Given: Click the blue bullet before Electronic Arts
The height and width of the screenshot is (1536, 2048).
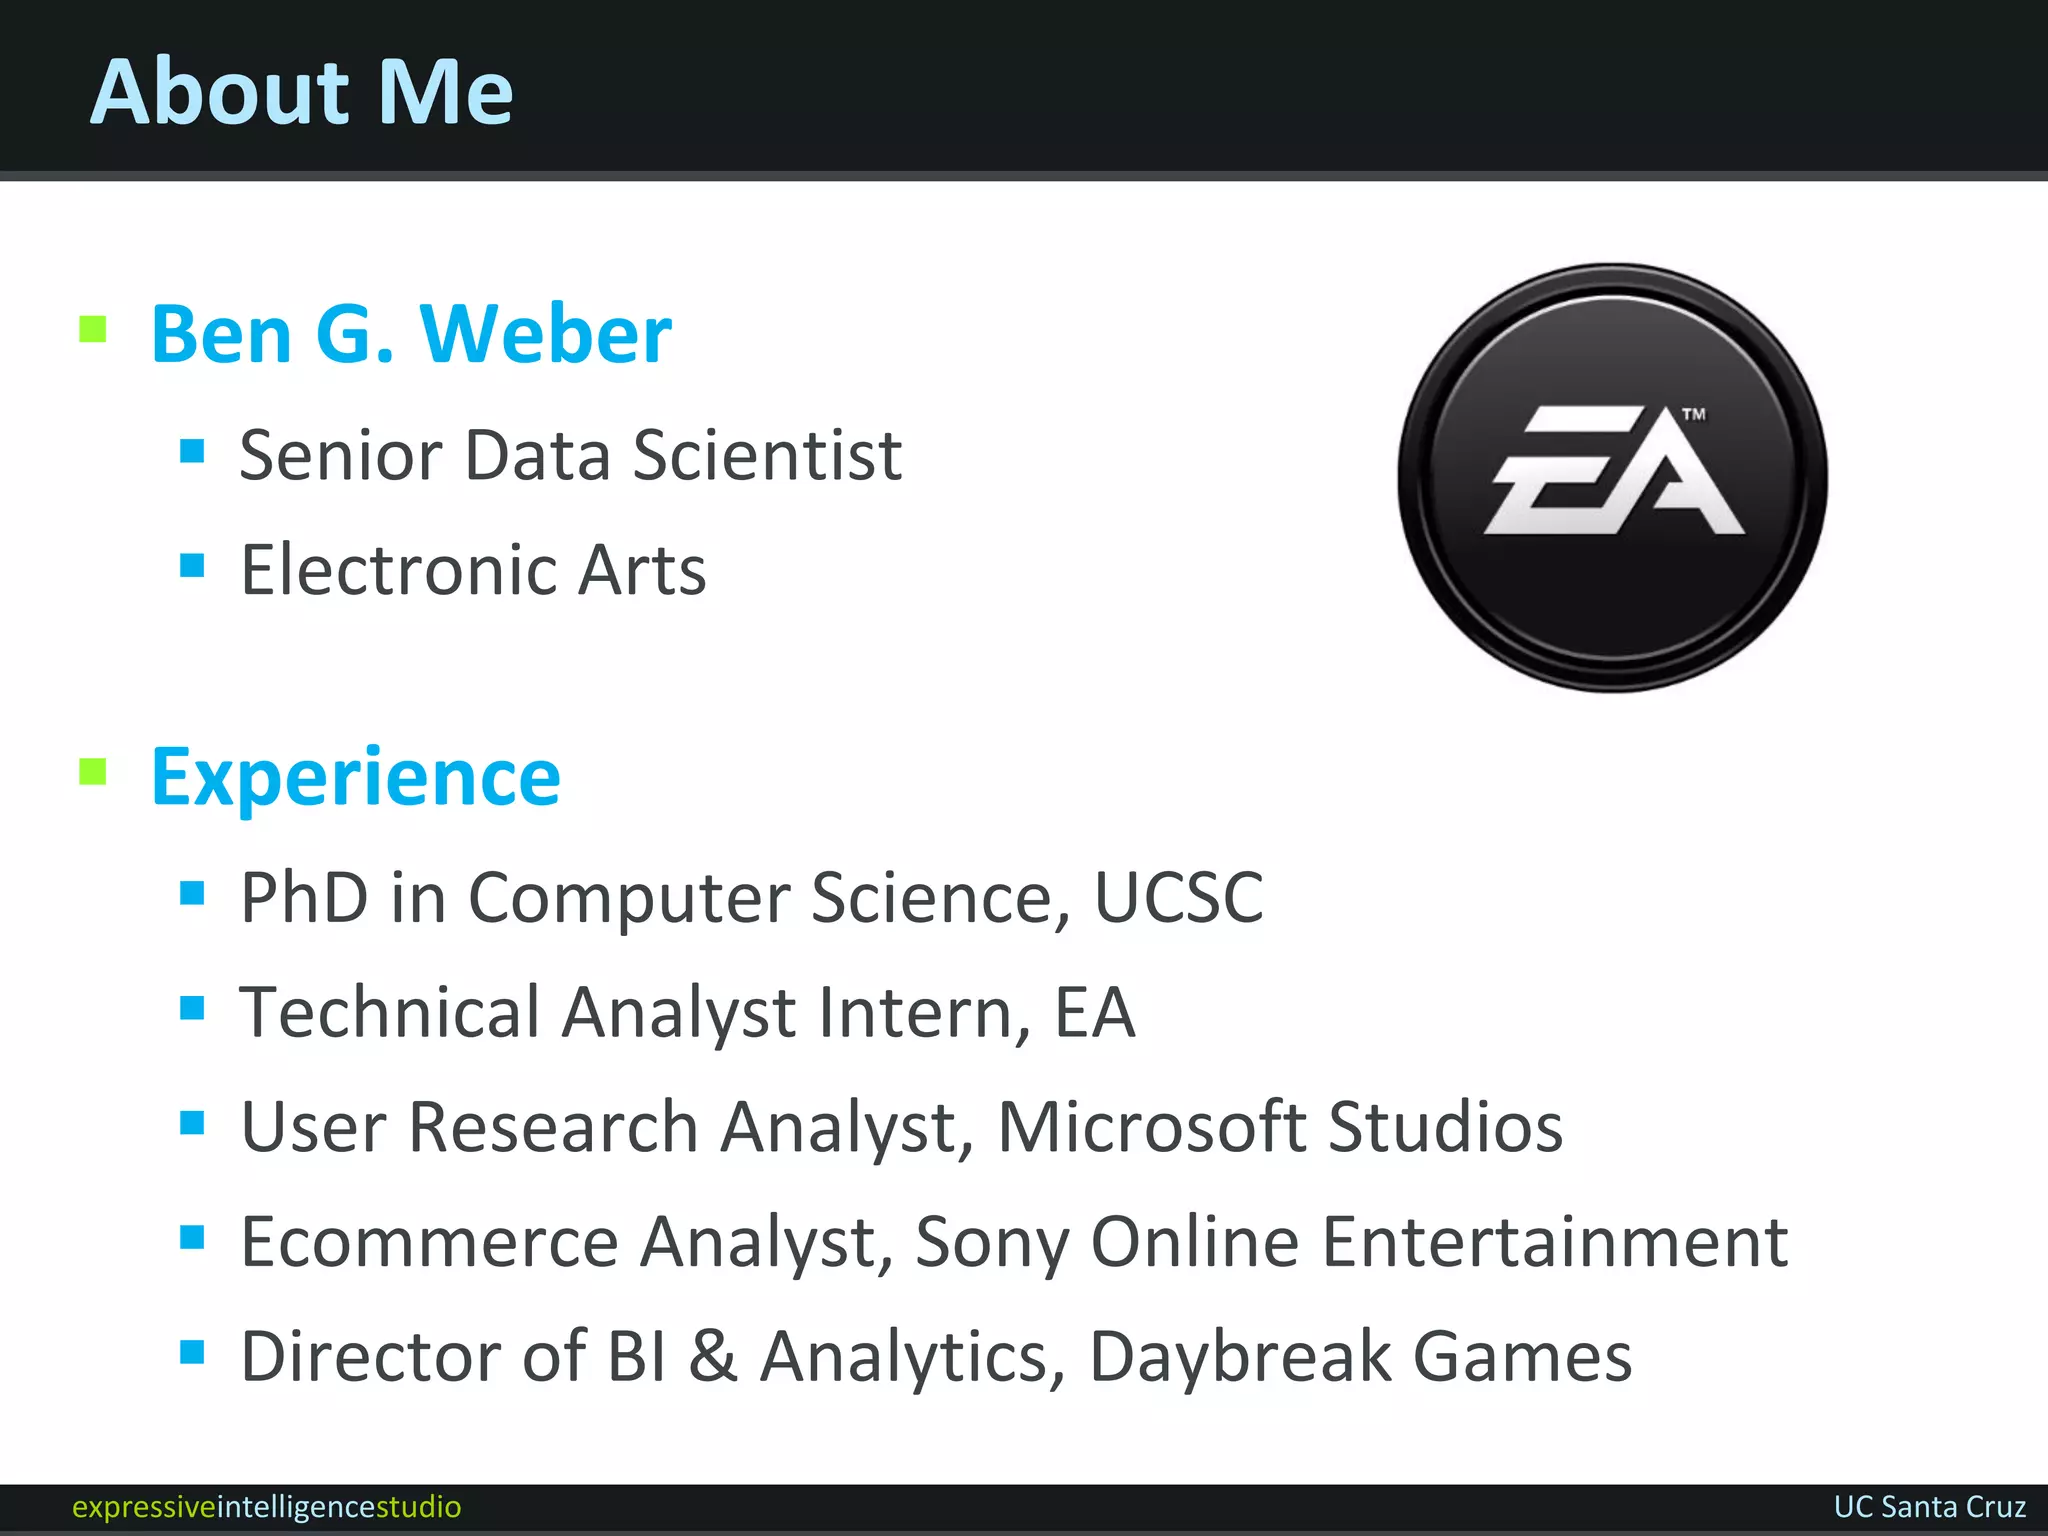Looking at the screenshot, I should [192, 565].
